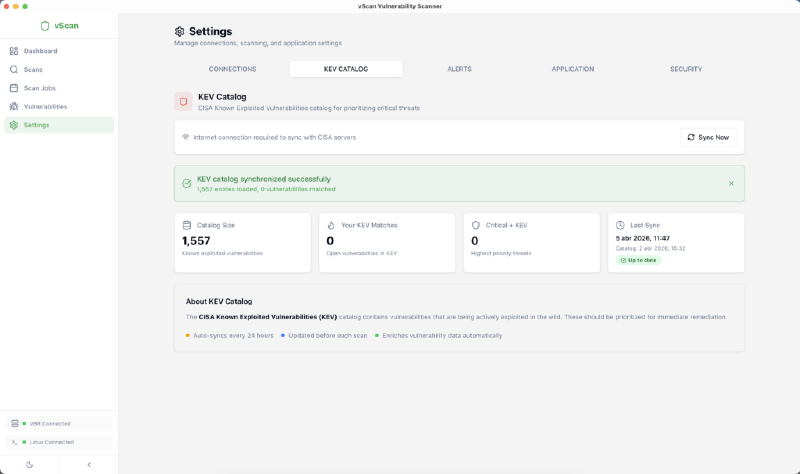Go to Scans in sidebar
800x474 pixels.
tap(59, 69)
